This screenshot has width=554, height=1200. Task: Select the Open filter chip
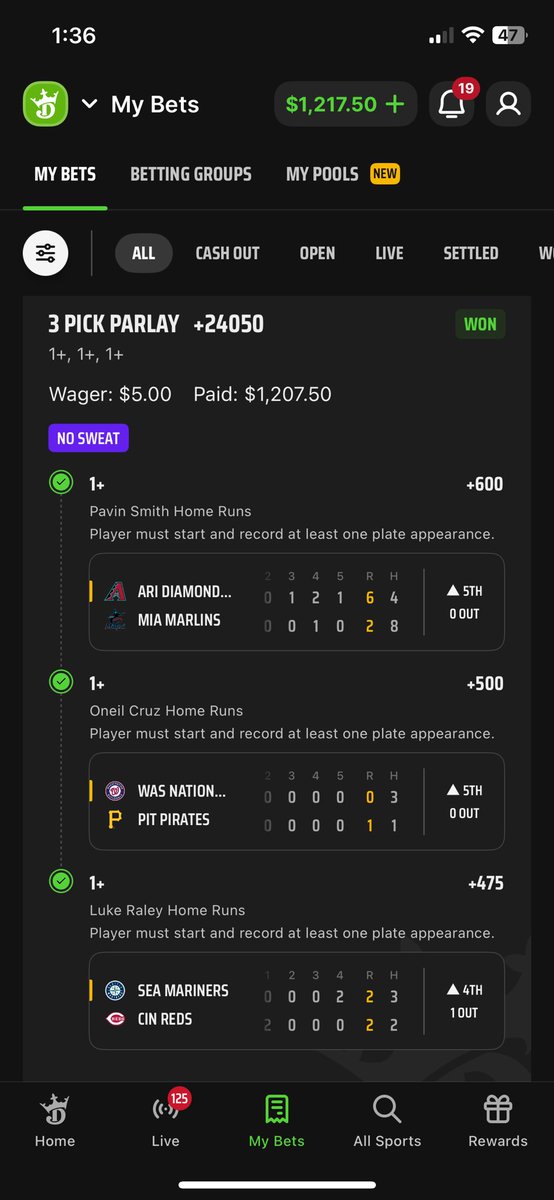[x=317, y=254]
